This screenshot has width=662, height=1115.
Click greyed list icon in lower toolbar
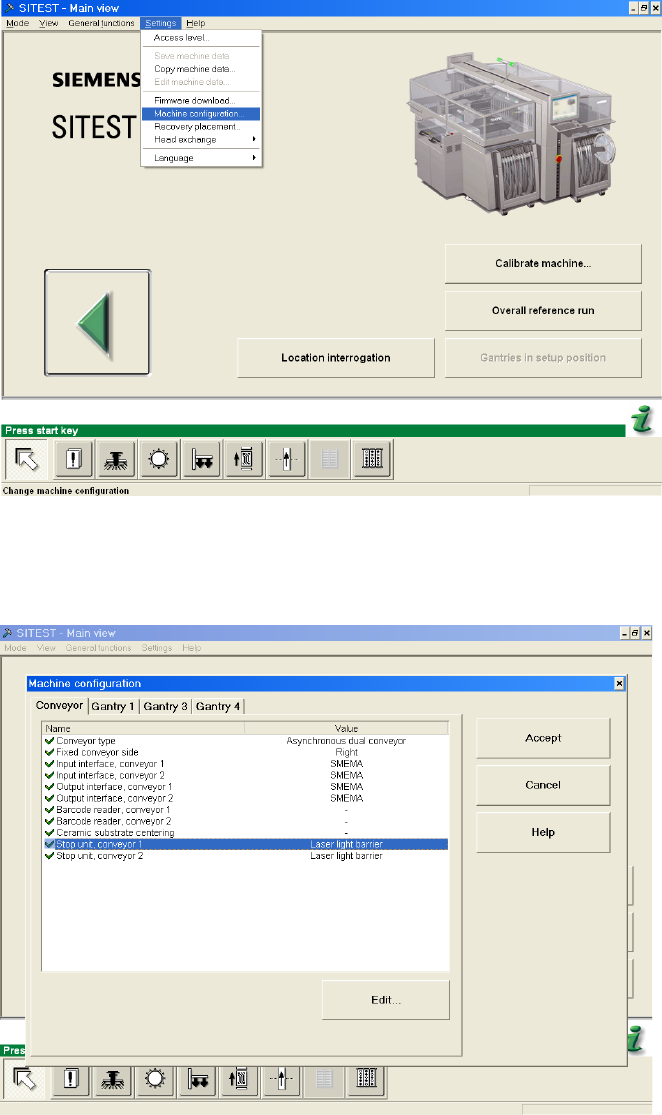(x=324, y=1079)
